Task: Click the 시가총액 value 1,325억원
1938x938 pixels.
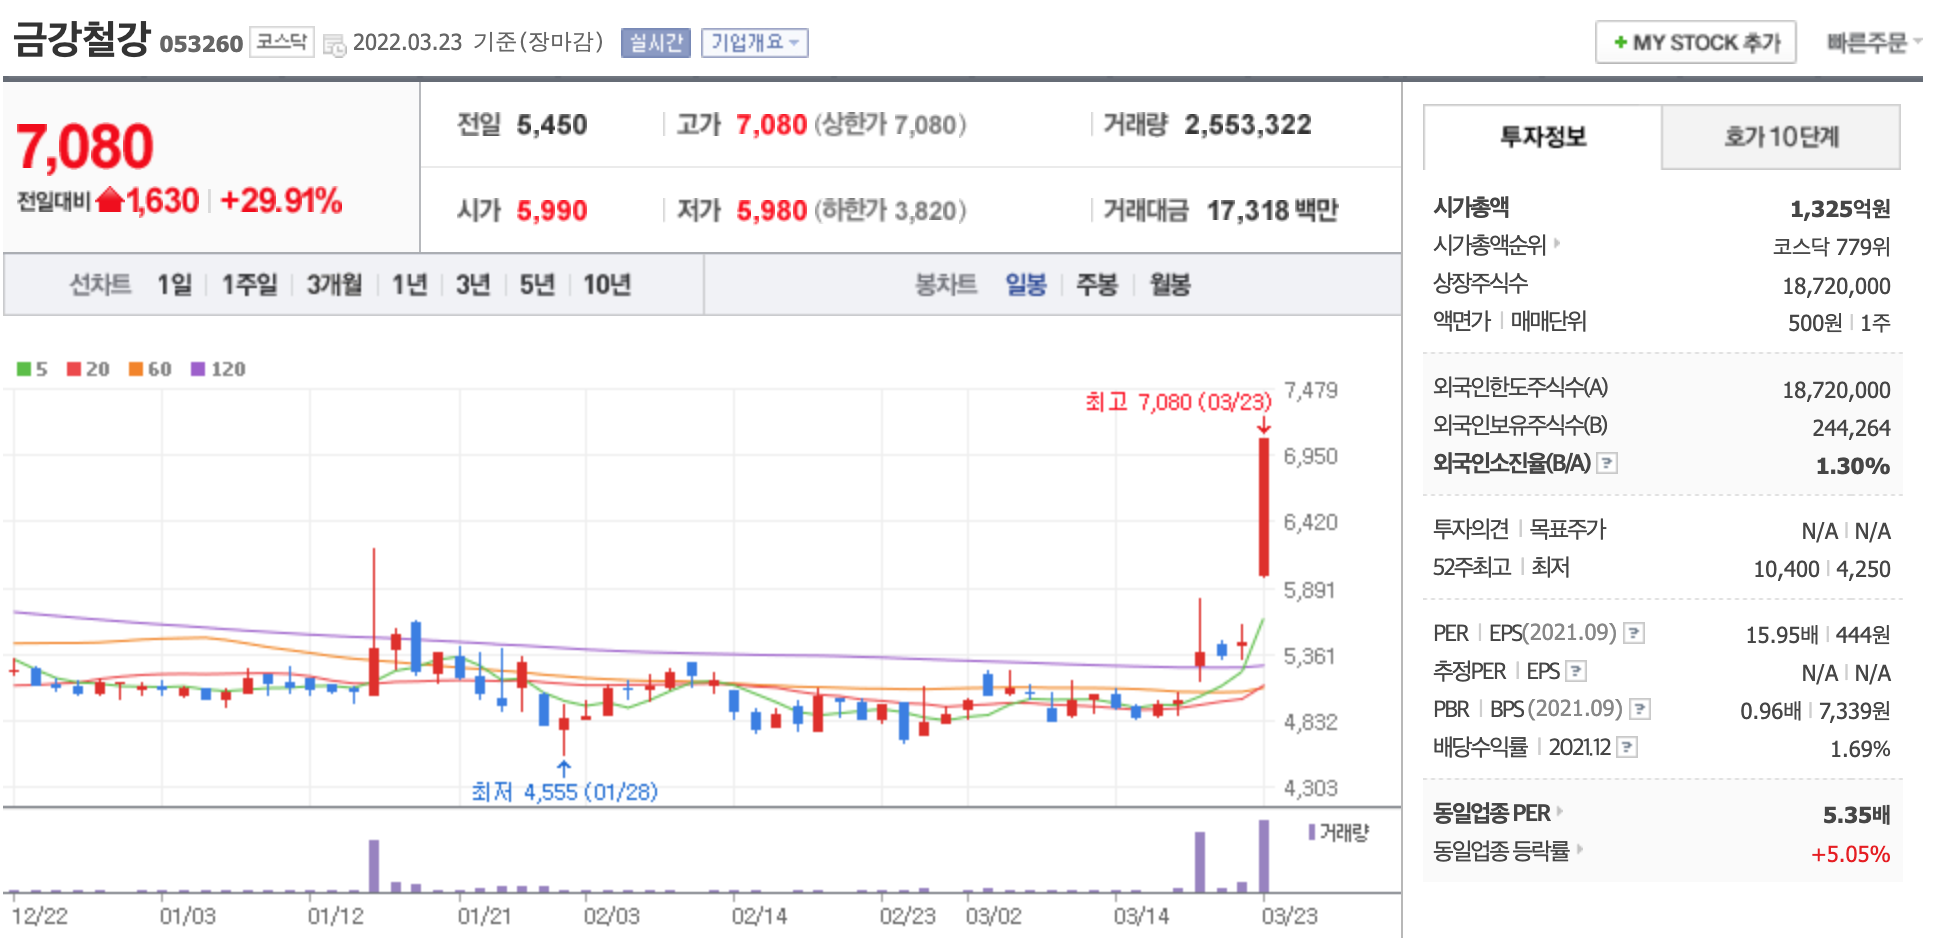Action: 1840,209
